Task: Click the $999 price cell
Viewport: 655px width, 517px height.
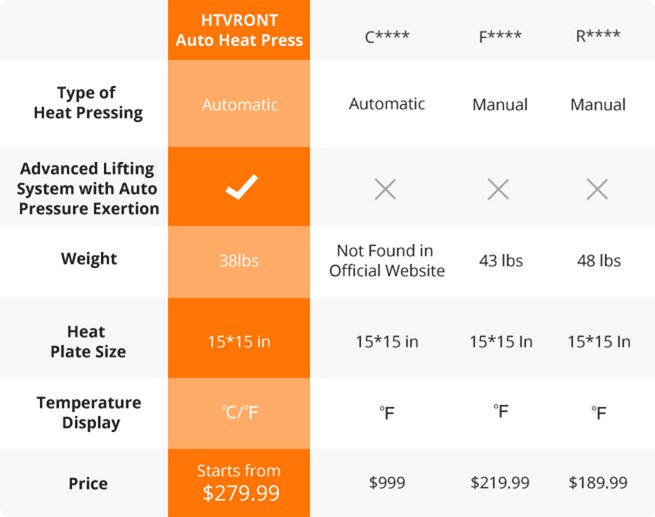Action: click(386, 483)
